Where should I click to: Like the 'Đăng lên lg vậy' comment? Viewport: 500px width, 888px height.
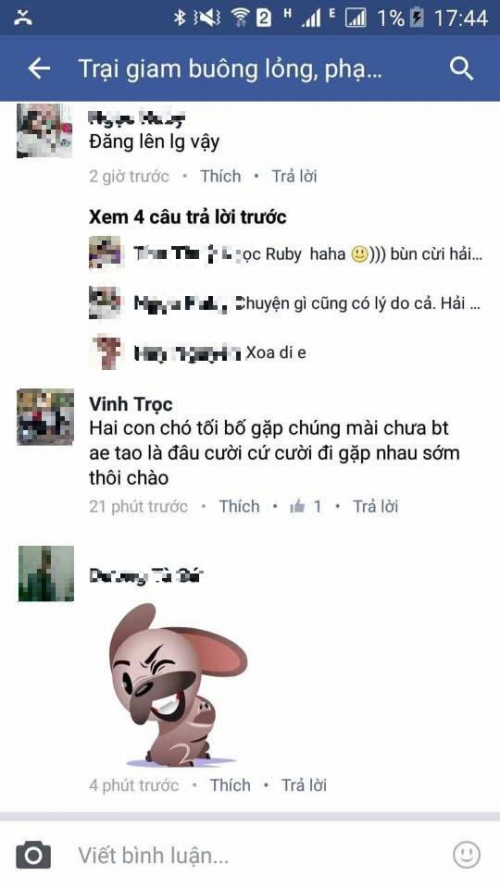coord(220,176)
